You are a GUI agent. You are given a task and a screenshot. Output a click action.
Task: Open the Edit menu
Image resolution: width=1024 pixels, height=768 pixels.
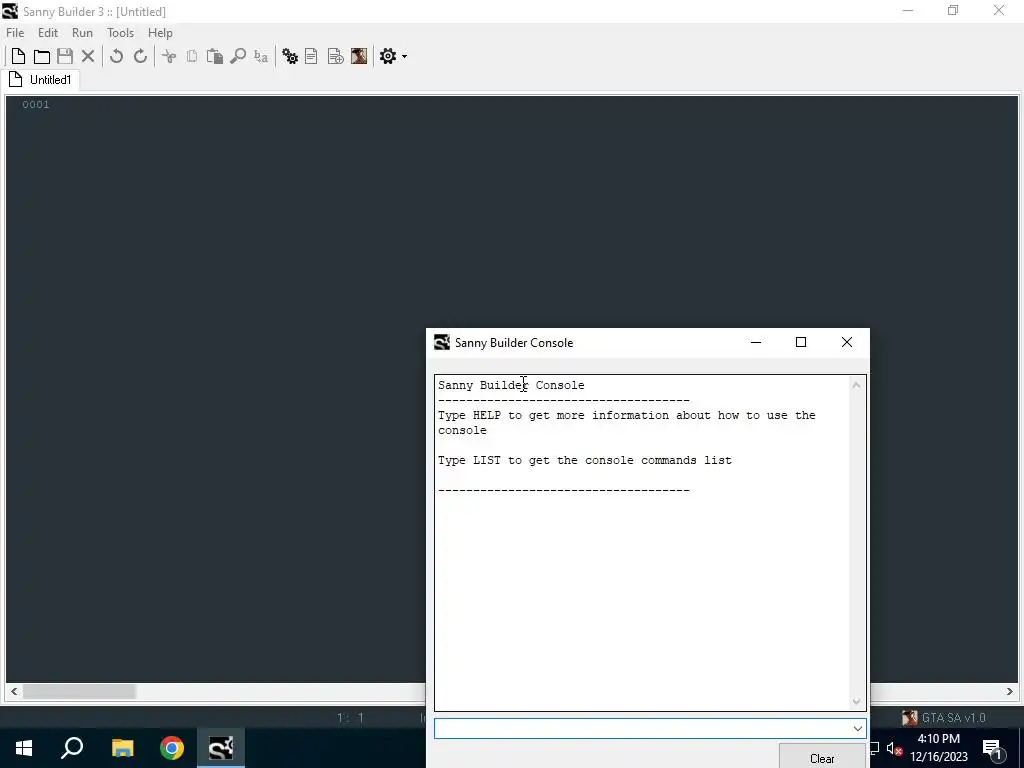48,33
